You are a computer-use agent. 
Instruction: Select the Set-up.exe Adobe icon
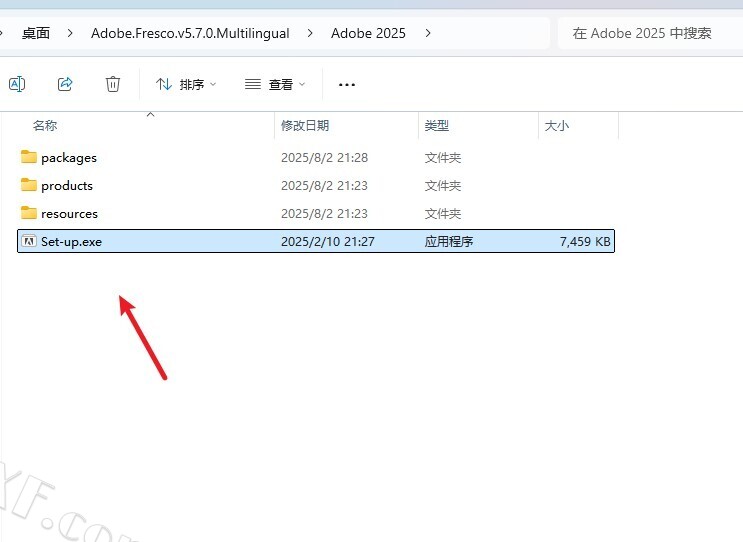pos(29,241)
